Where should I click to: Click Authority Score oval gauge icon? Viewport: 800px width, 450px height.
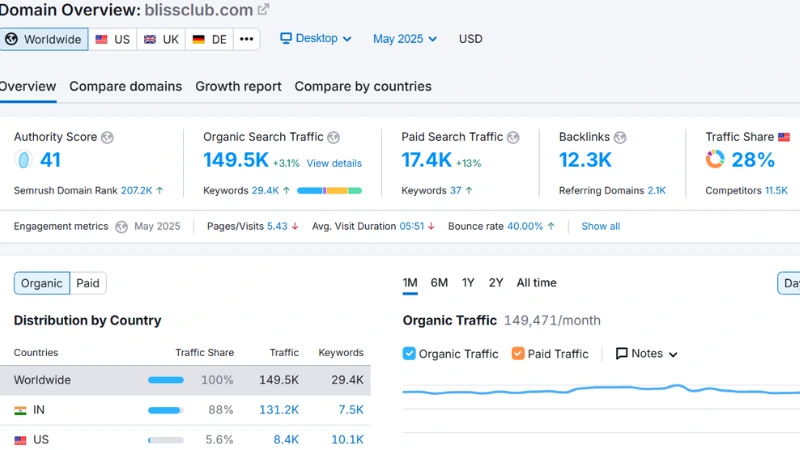point(23,160)
